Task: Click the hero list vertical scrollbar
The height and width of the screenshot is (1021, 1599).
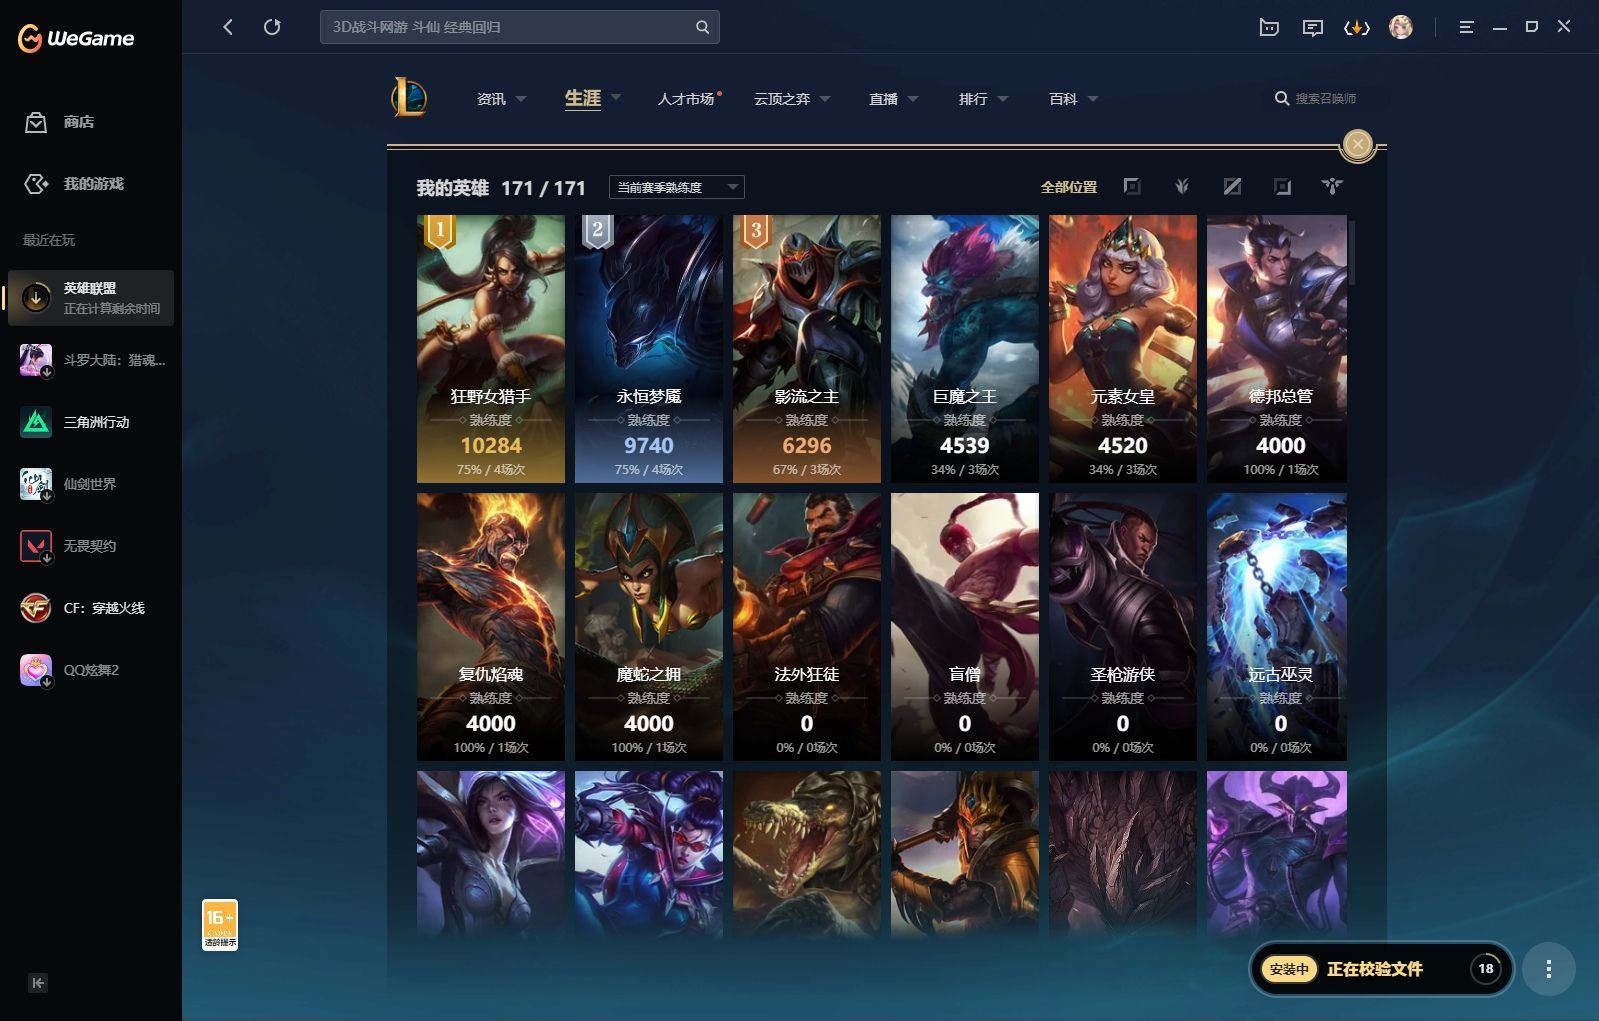Action: (1352, 253)
